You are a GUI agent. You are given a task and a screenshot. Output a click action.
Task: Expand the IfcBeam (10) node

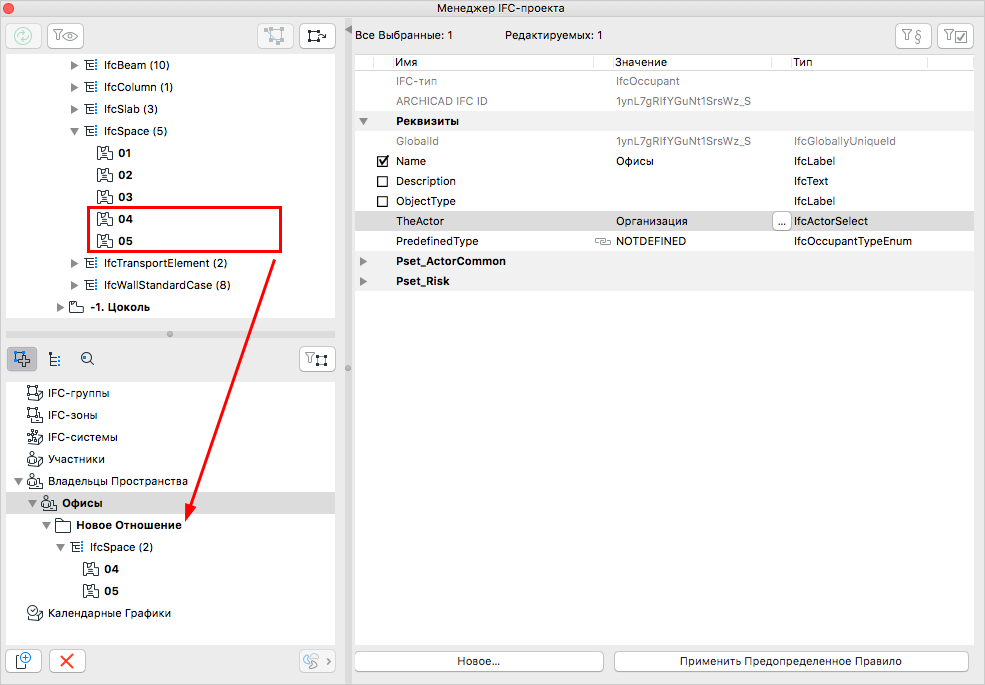click(x=74, y=65)
